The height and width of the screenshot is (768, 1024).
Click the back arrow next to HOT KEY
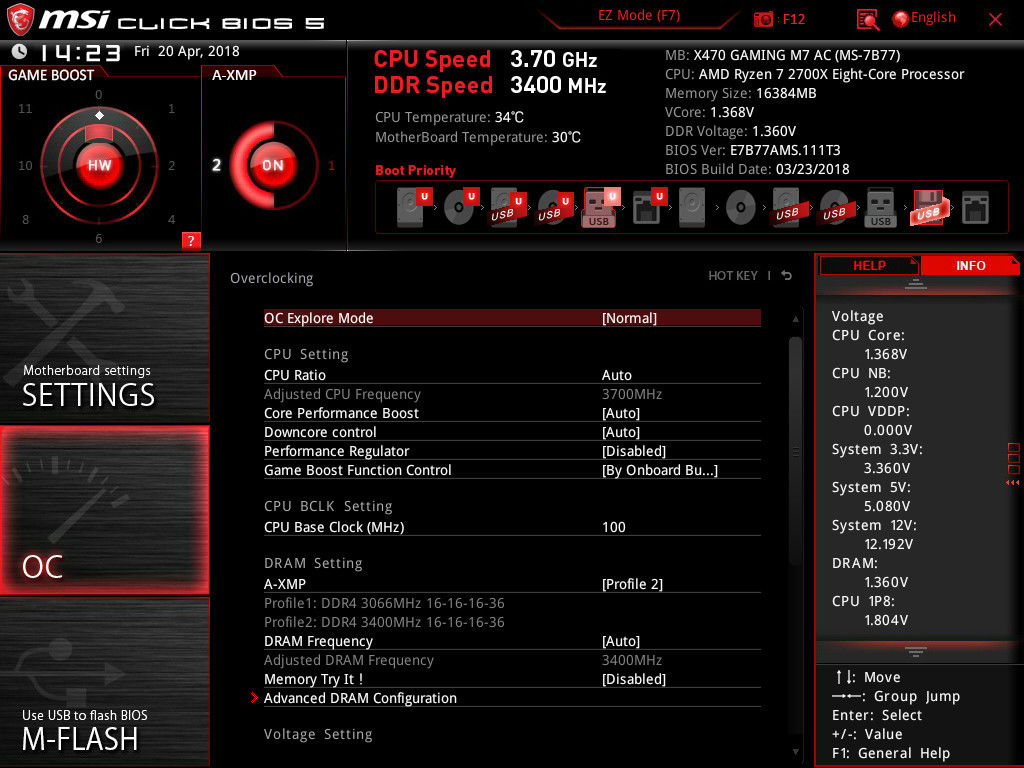[787, 276]
